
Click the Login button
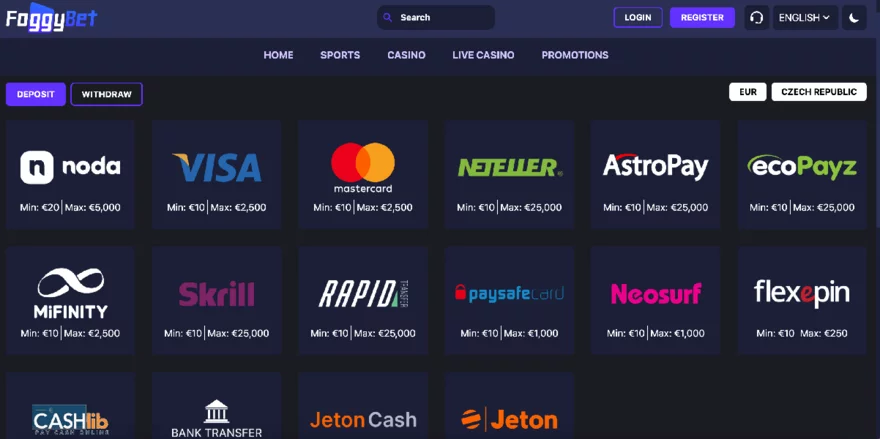point(637,18)
